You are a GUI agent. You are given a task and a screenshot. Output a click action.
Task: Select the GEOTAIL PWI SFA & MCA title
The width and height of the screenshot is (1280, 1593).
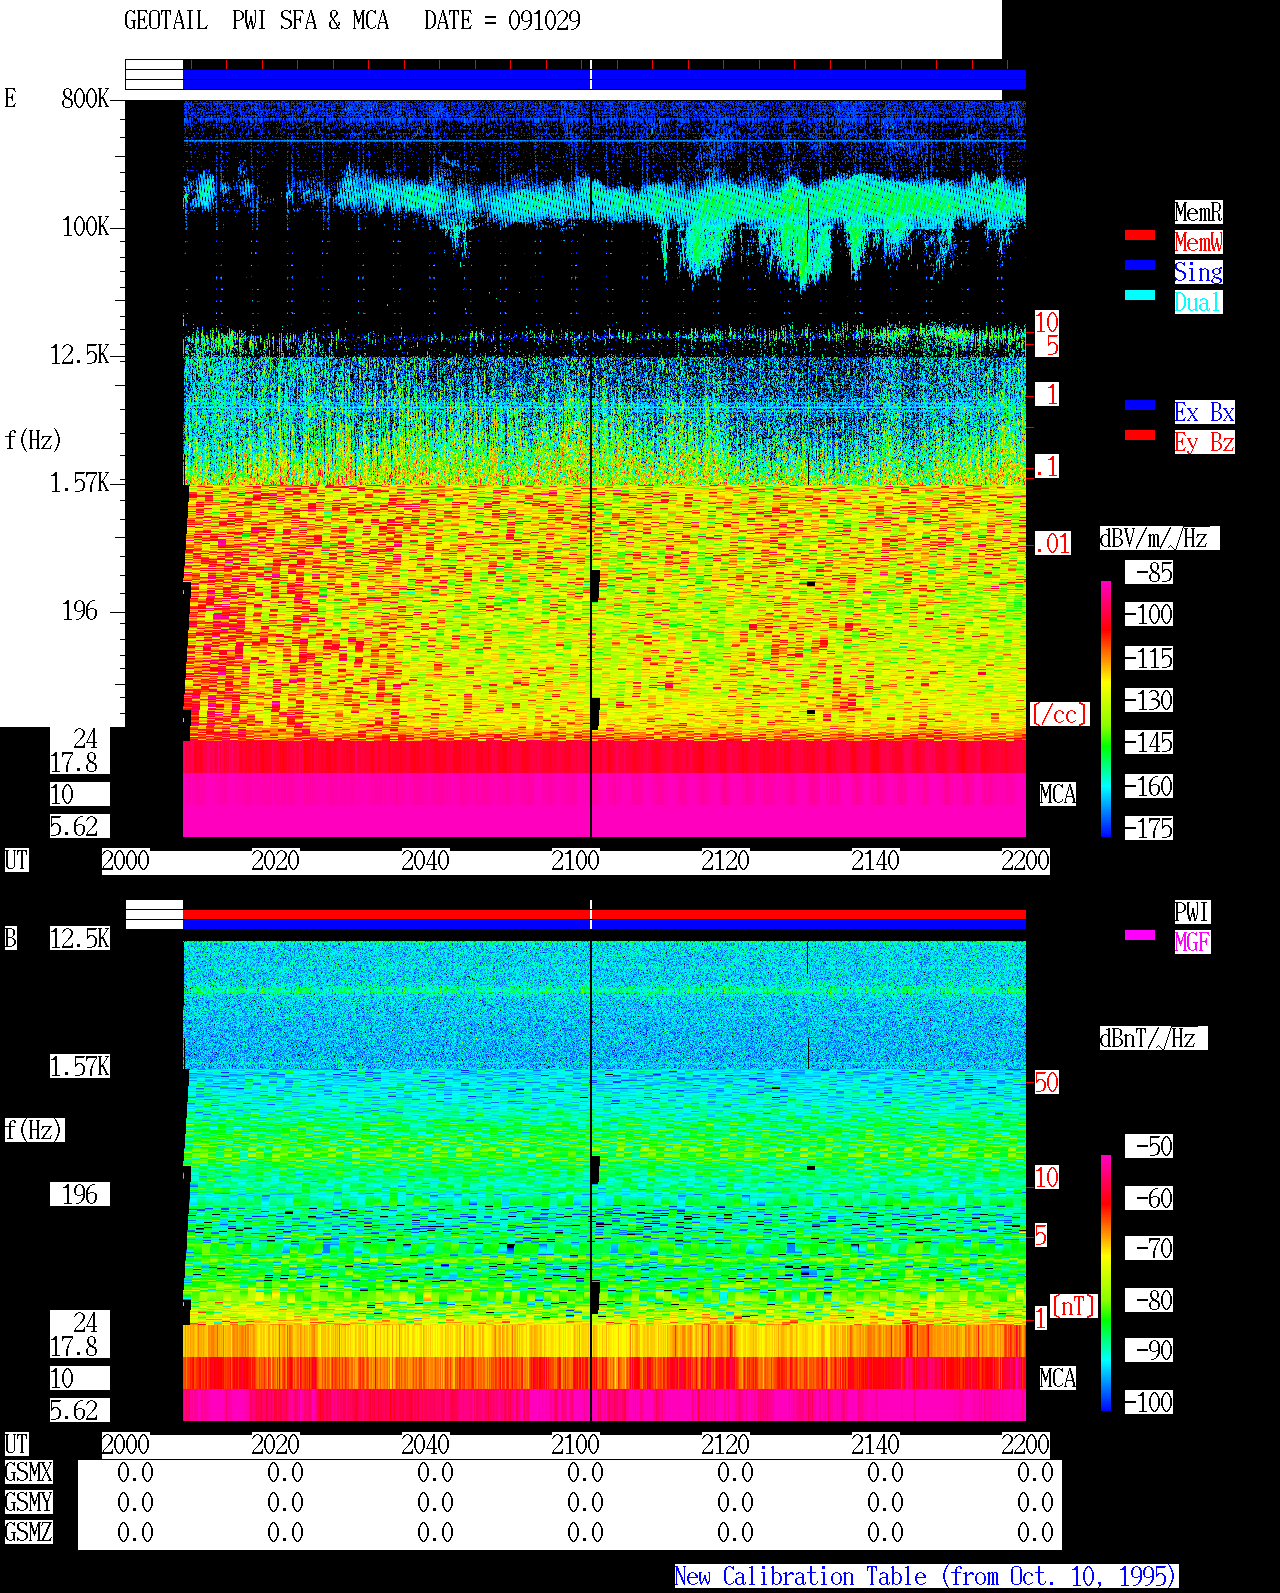pos(256,20)
